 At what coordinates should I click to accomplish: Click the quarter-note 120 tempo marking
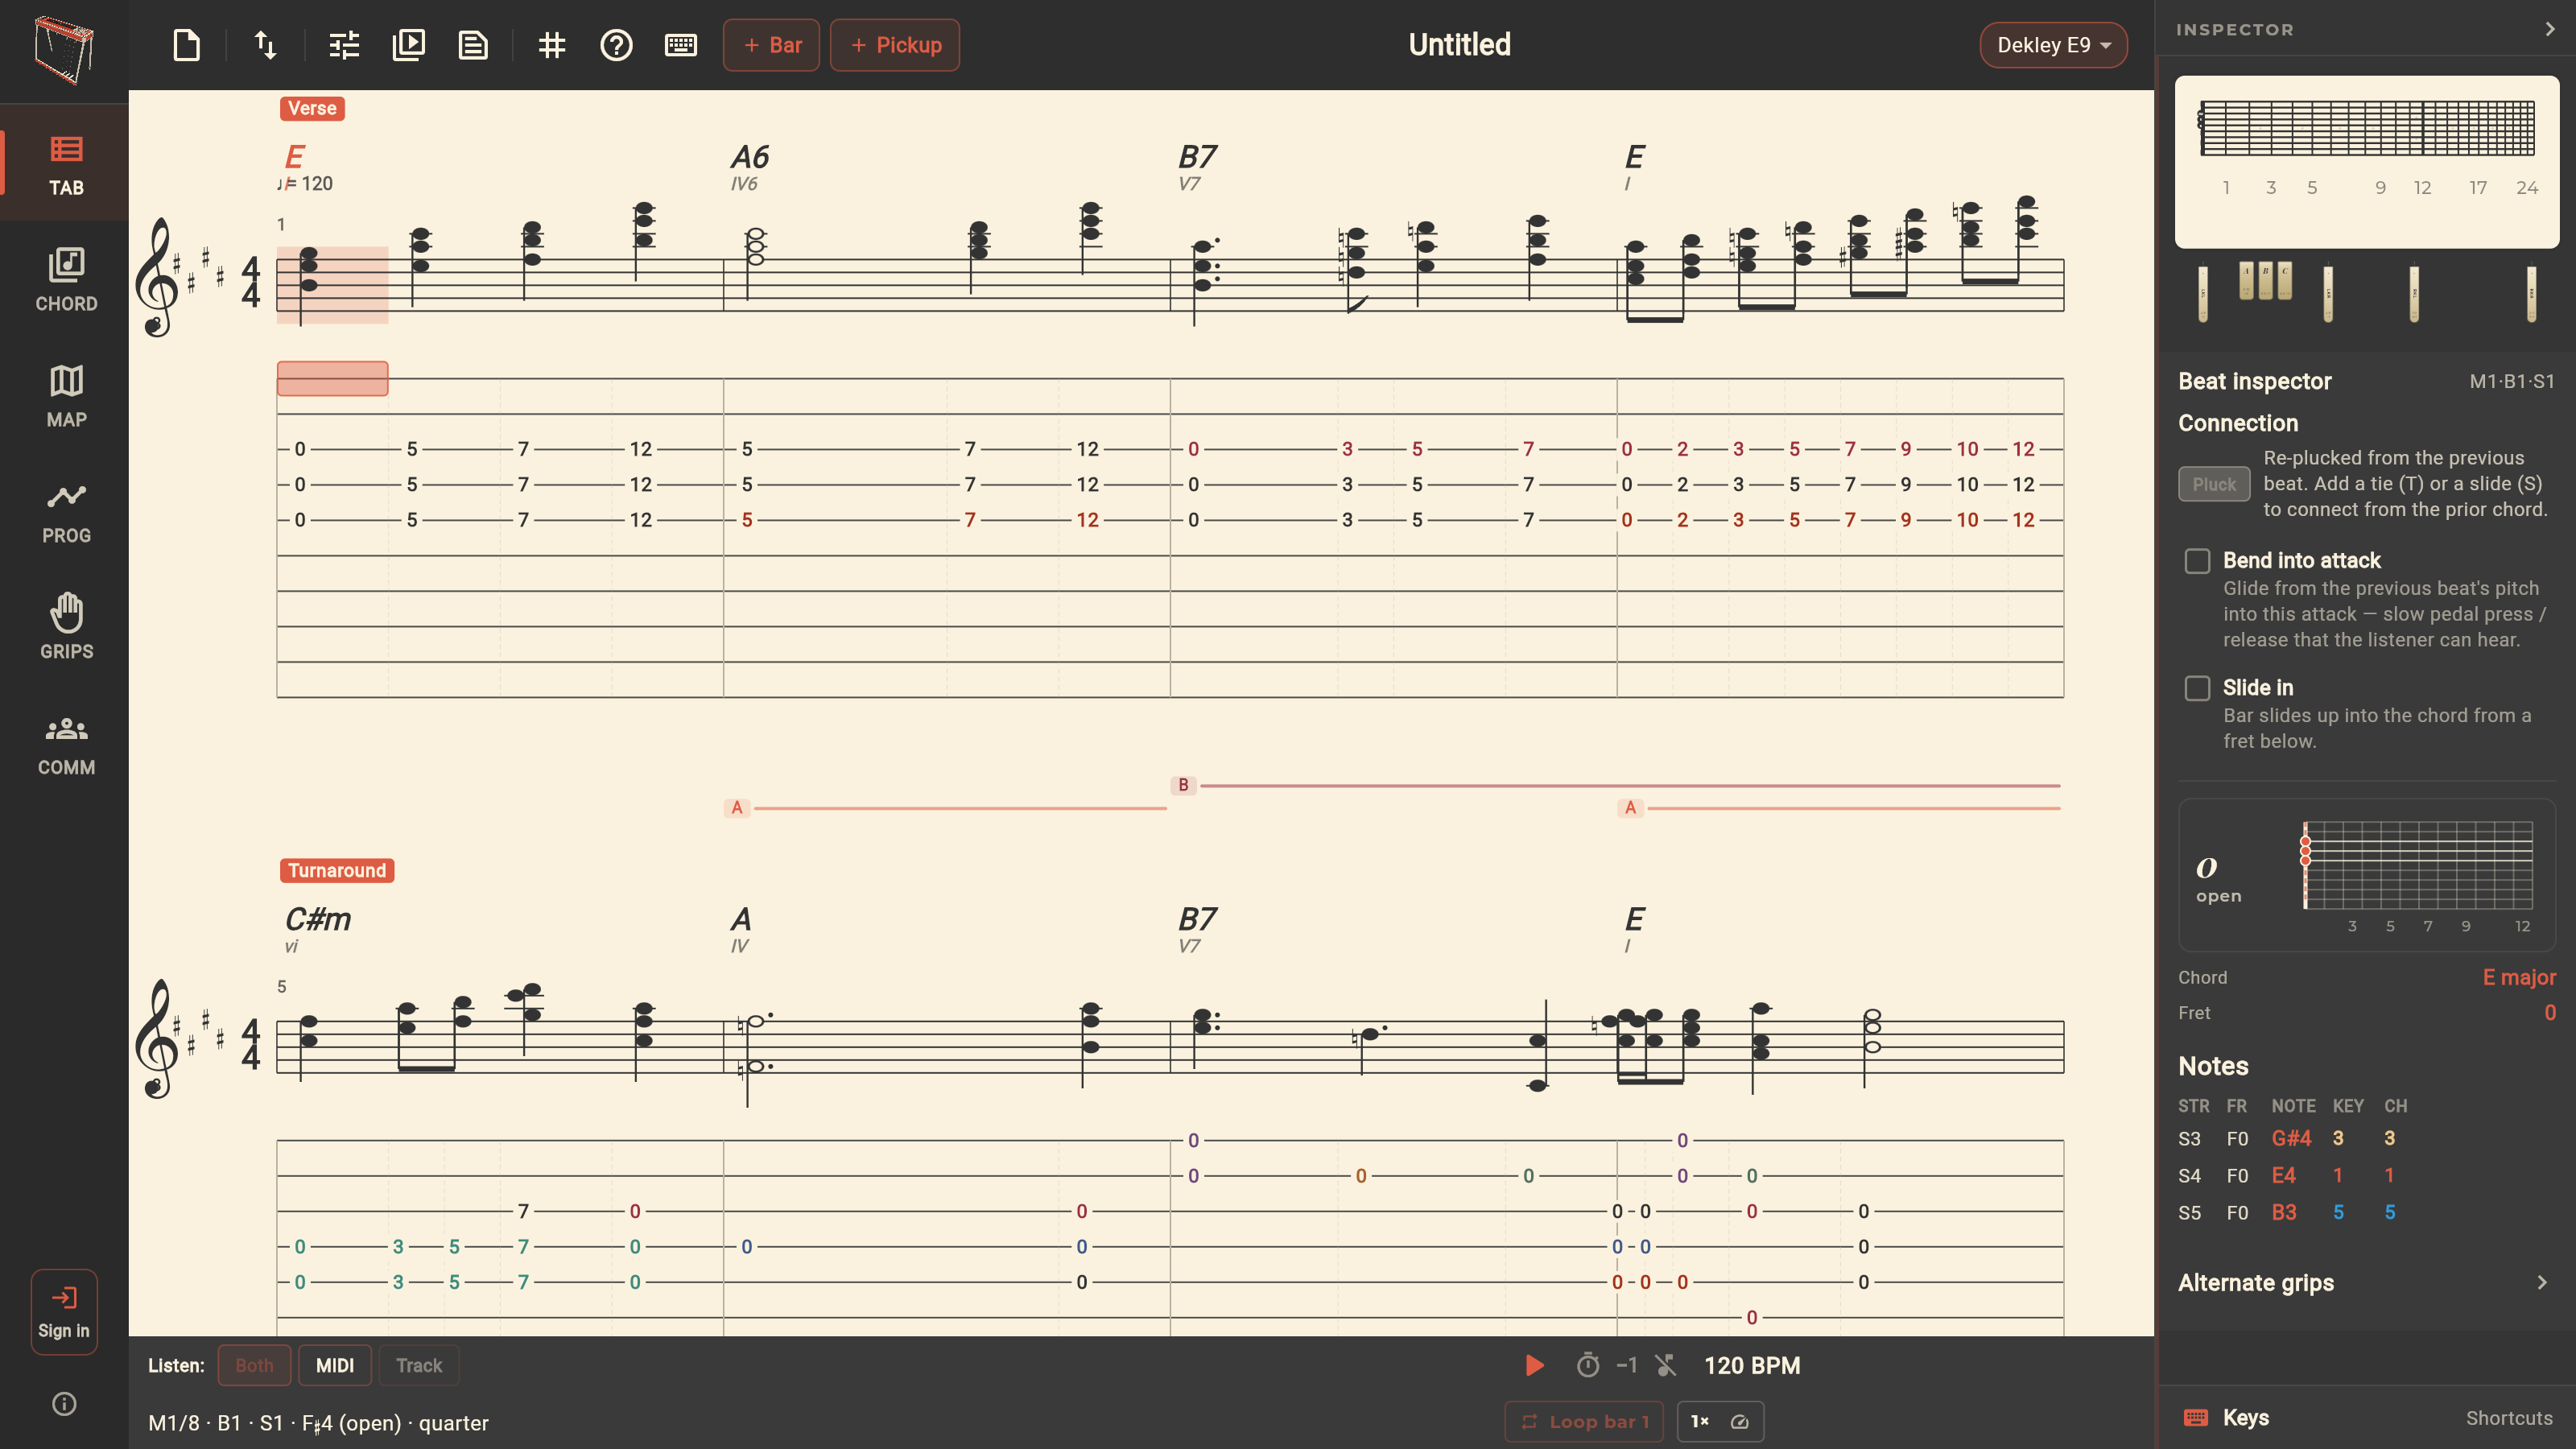(305, 183)
